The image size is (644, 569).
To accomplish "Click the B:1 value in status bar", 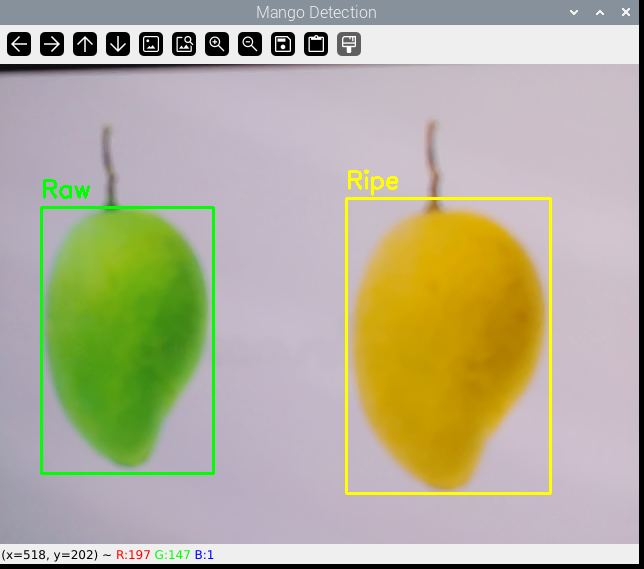I will coord(204,555).
